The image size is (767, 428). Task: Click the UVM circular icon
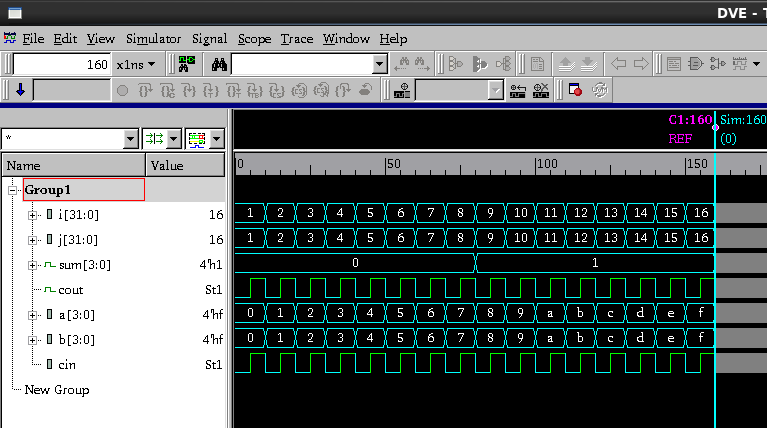click(600, 90)
